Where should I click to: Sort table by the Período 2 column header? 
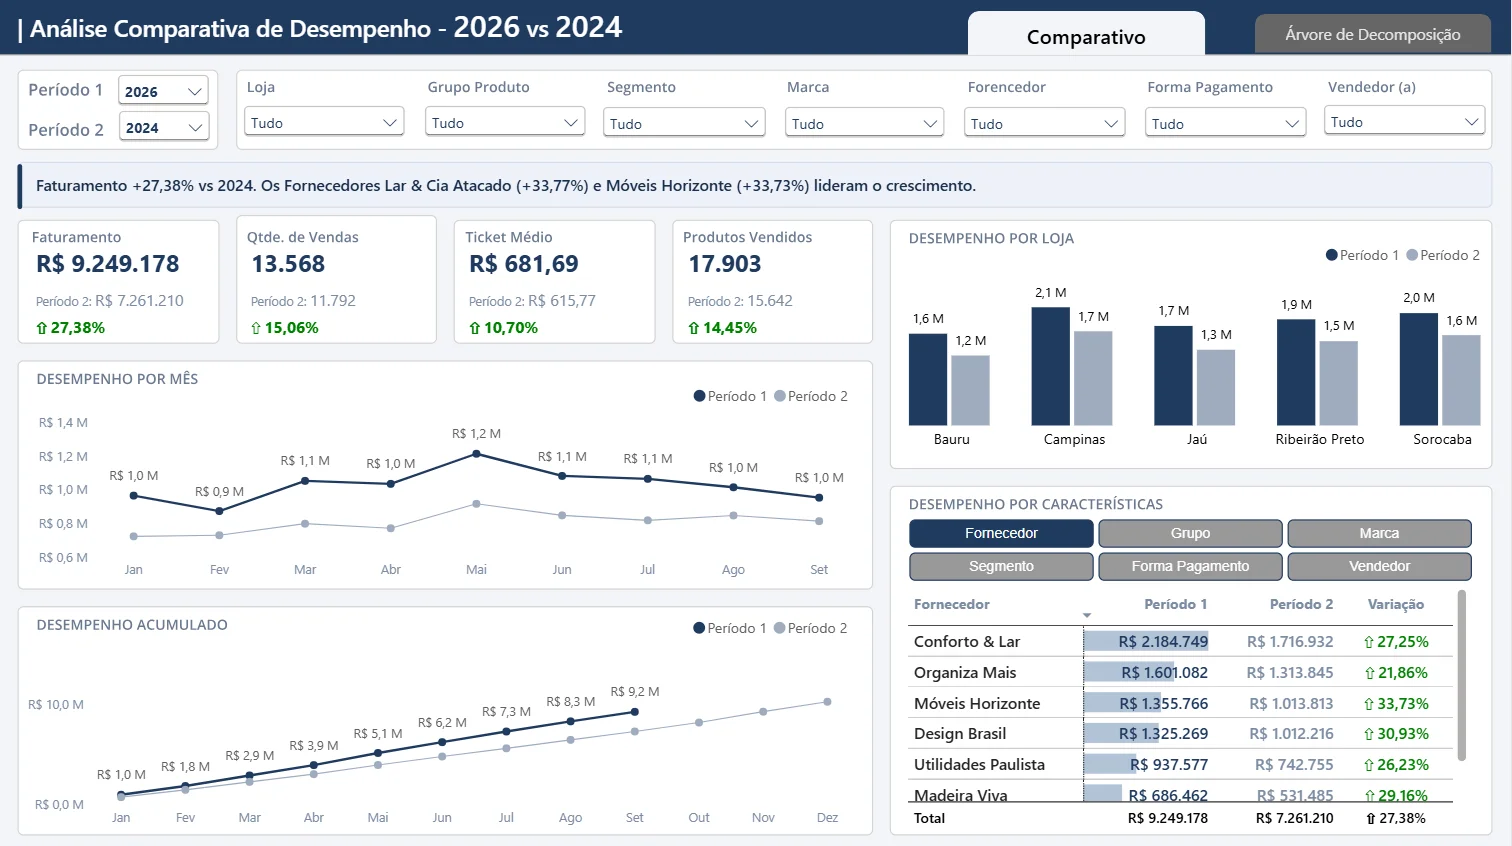(1301, 604)
